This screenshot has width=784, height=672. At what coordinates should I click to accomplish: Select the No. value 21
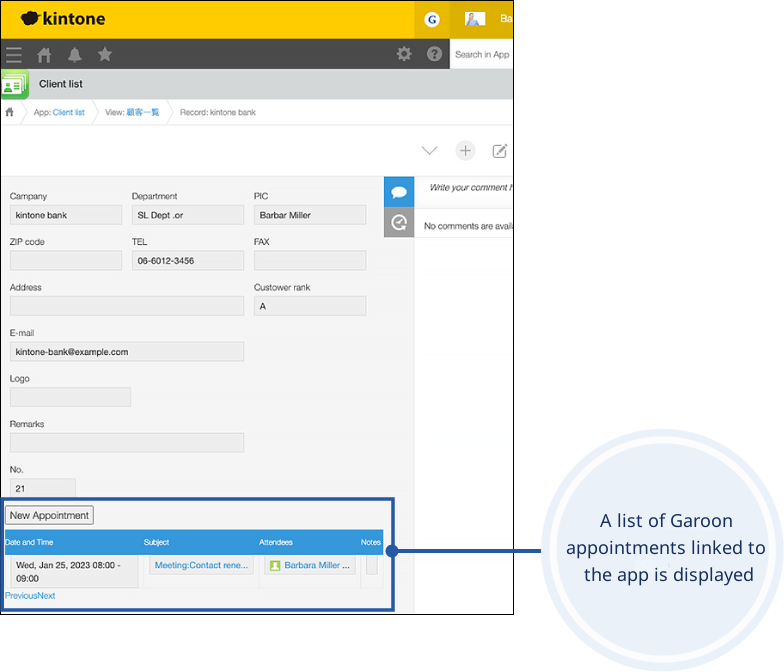tap(43, 488)
